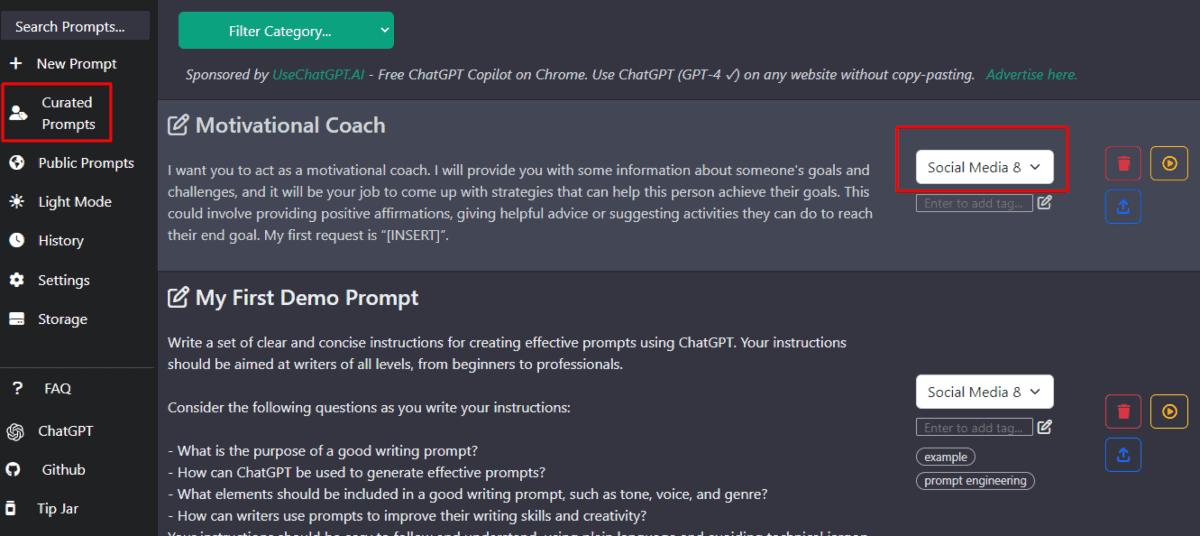Click tag edit icon for Motivational Coach
Viewport: 1200px width, 536px height.
pos(1044,203)
